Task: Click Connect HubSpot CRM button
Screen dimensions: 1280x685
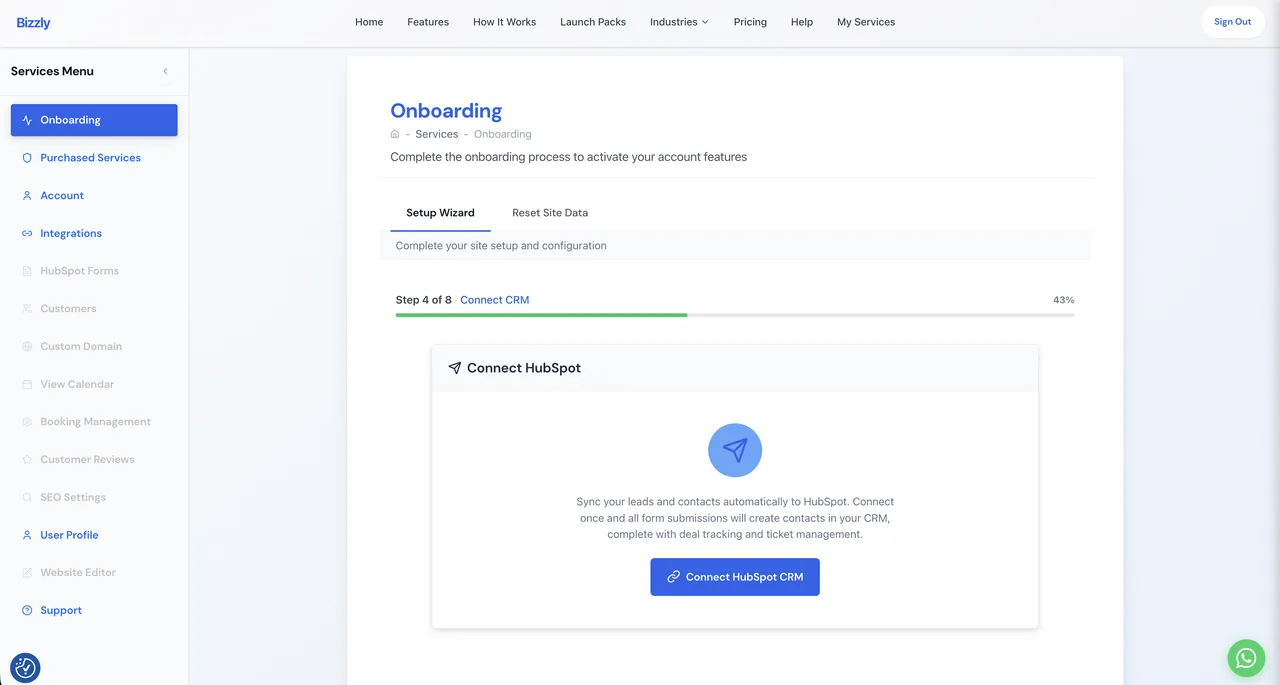Action: tap(735, 577)
